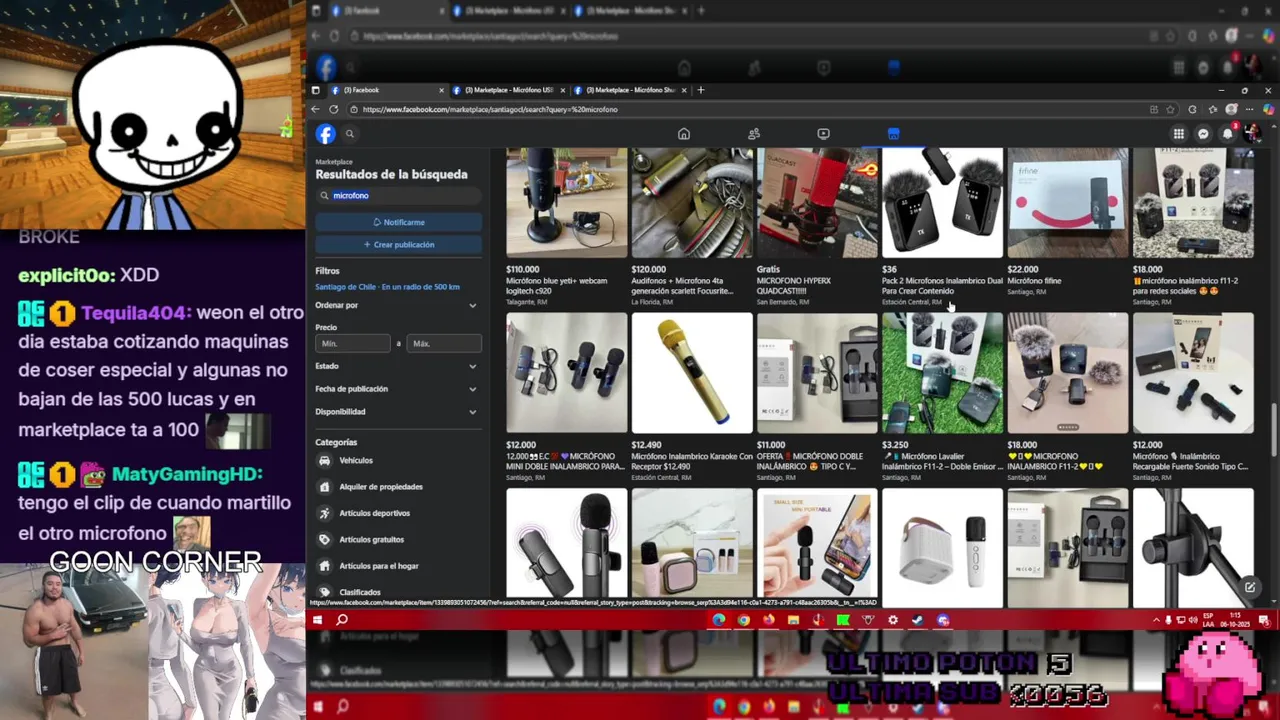Click the microfono search box
1280x720 pixels.
[x=399, y=196]
